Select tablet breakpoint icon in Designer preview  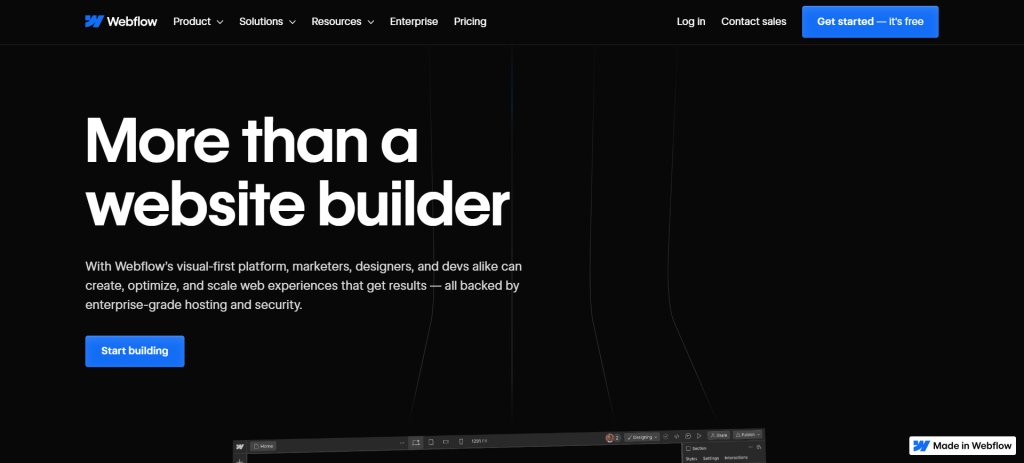pyautogui.click(x=431, y=442)
